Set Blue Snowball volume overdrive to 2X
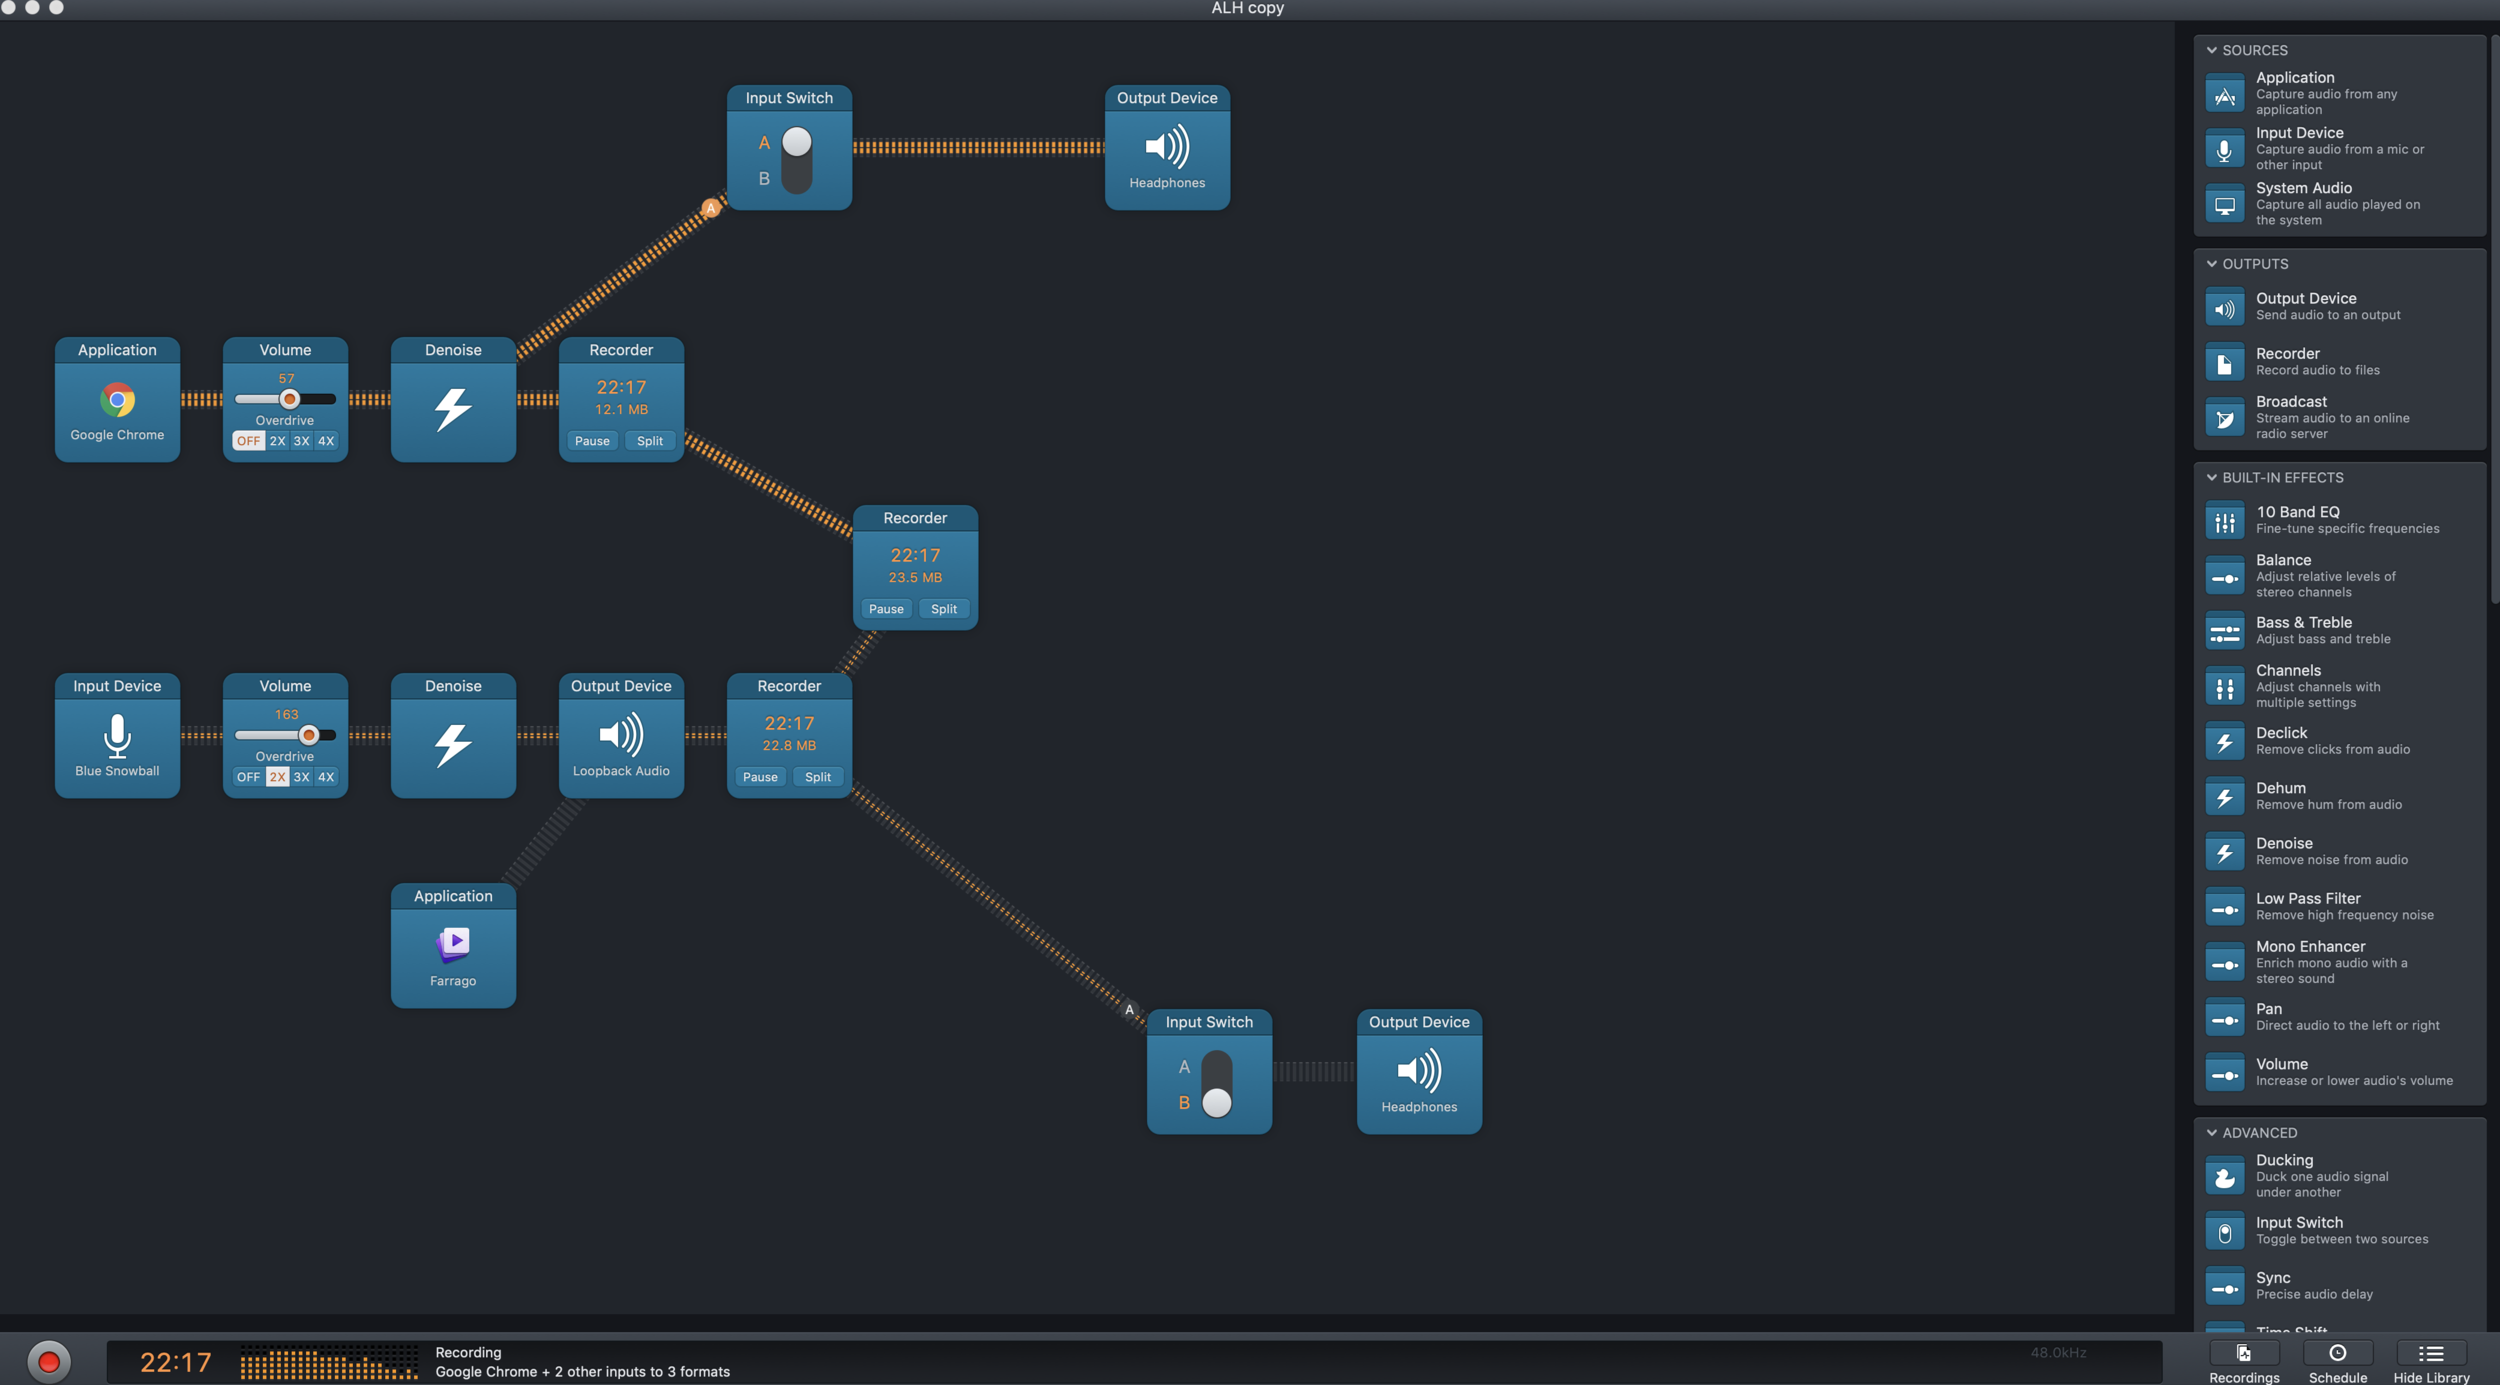The height and width of the screenshot is (1385, 2500). [277, 777]
